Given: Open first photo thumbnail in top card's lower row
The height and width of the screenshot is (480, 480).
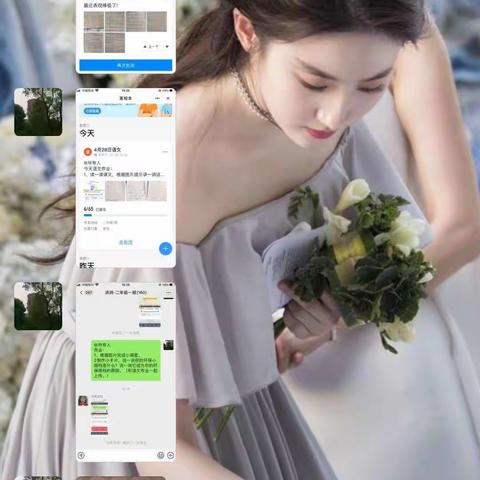Looking at the screenshot, I should (x=94, y=42).
